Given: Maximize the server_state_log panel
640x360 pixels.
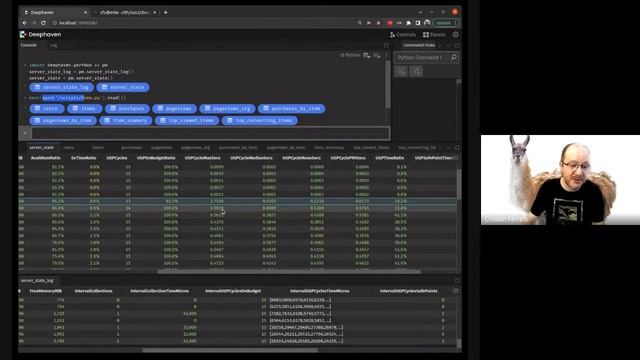Looking at the screenshot, I should [457, 281].
